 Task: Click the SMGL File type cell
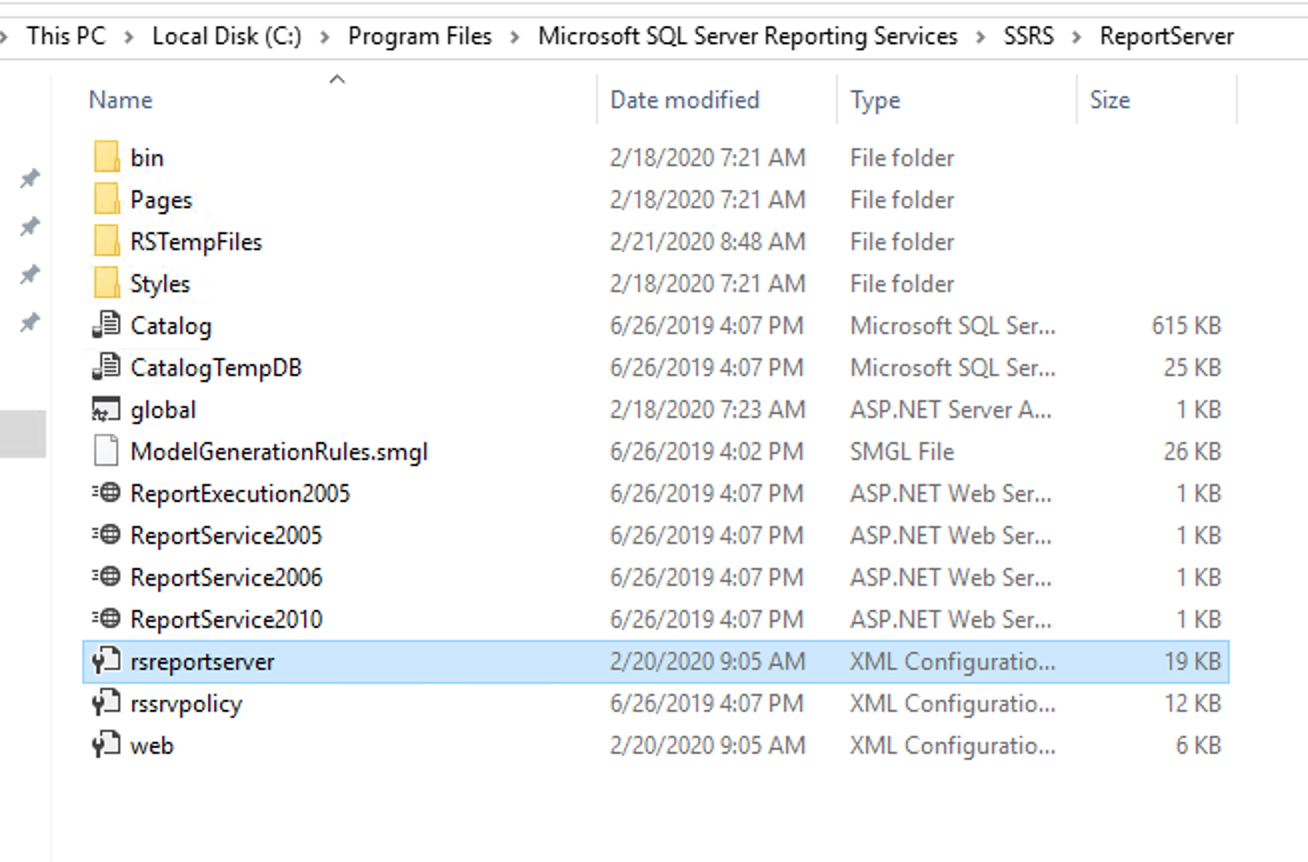902,452
